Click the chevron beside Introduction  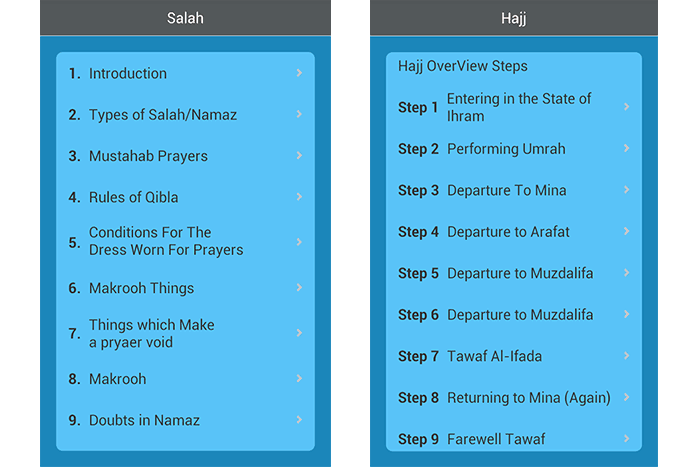299,73
